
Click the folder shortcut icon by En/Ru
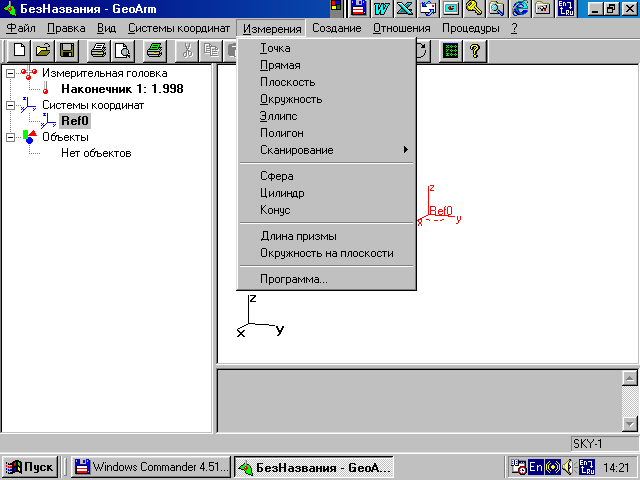coord(543,8)
